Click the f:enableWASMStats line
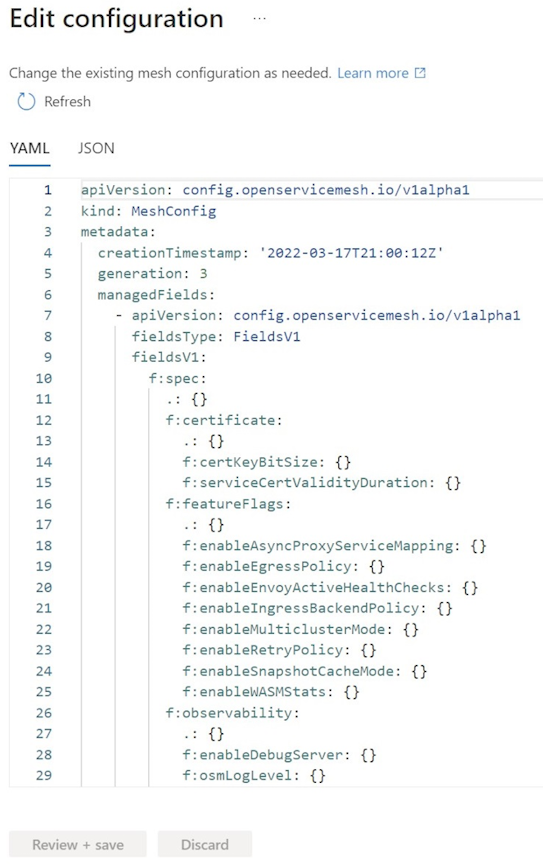The width and height of the screenshot is (543, 865). click(x=270, y=692)
